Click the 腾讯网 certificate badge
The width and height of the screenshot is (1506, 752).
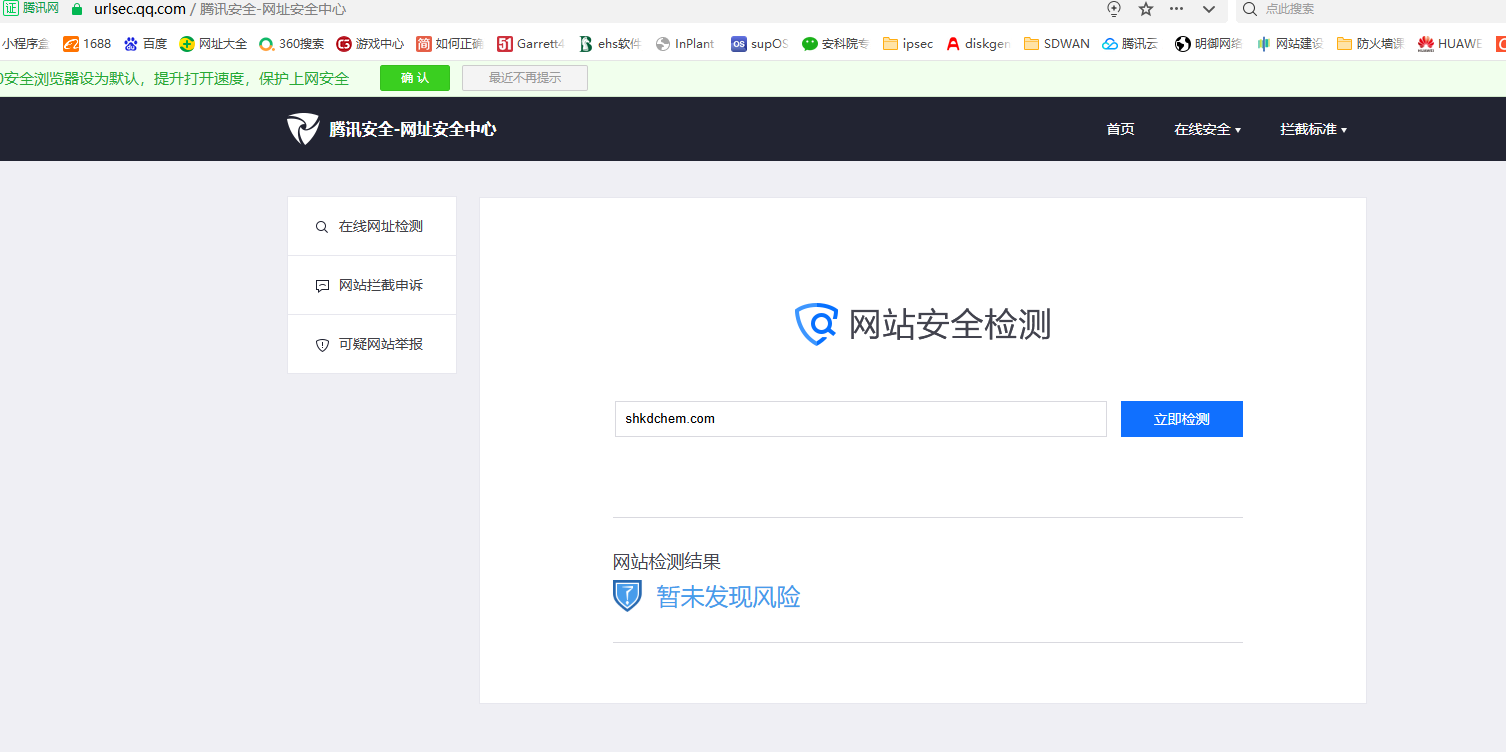31,8
